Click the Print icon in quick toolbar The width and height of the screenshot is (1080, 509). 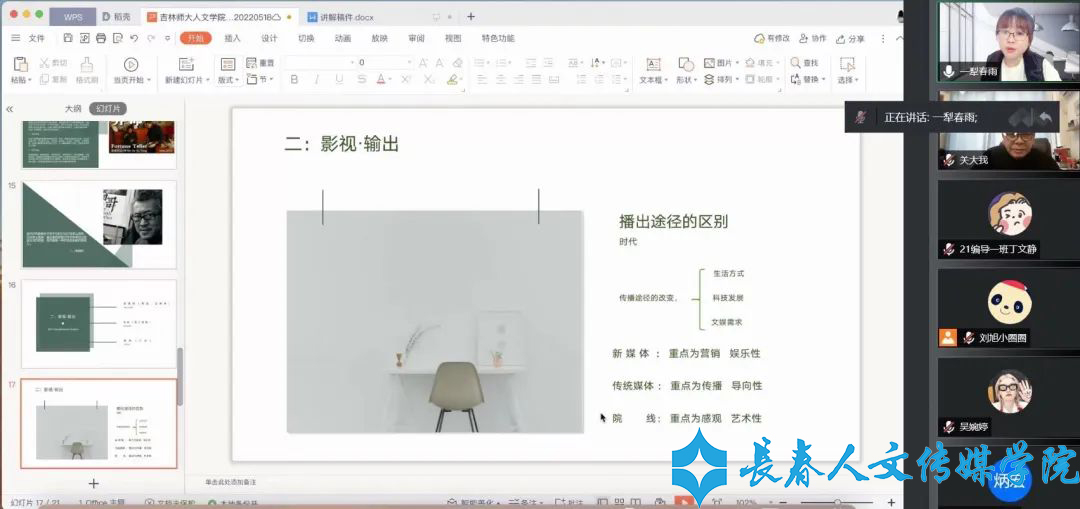click(x=100, y=38)
